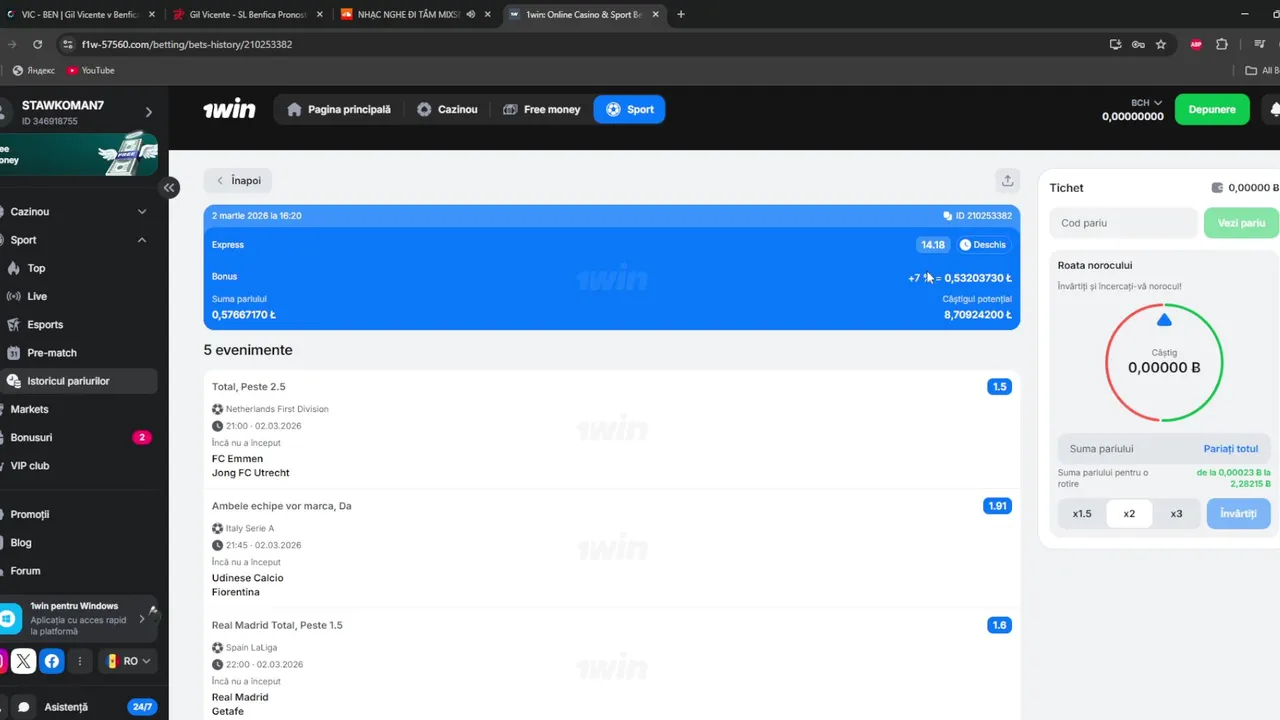
Task: Click the Învârtiți spin button
Action: point(1238,513)
